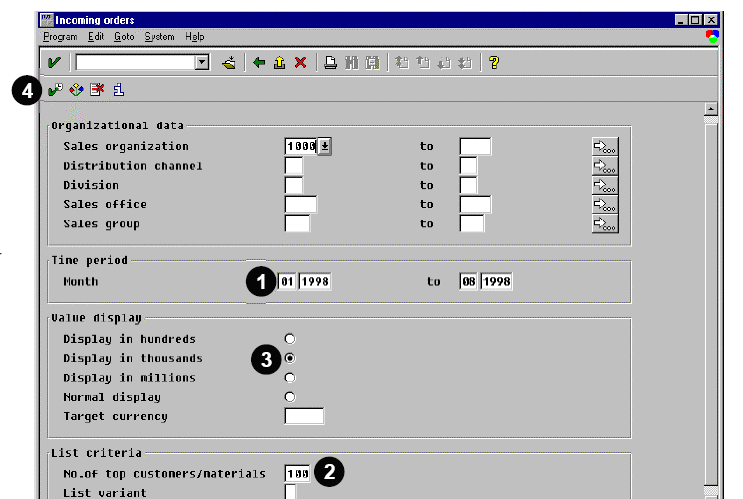Viewport: 743px width, 499px height.
Task: Click the Sales group from field
Action: (x=297, y=223)
